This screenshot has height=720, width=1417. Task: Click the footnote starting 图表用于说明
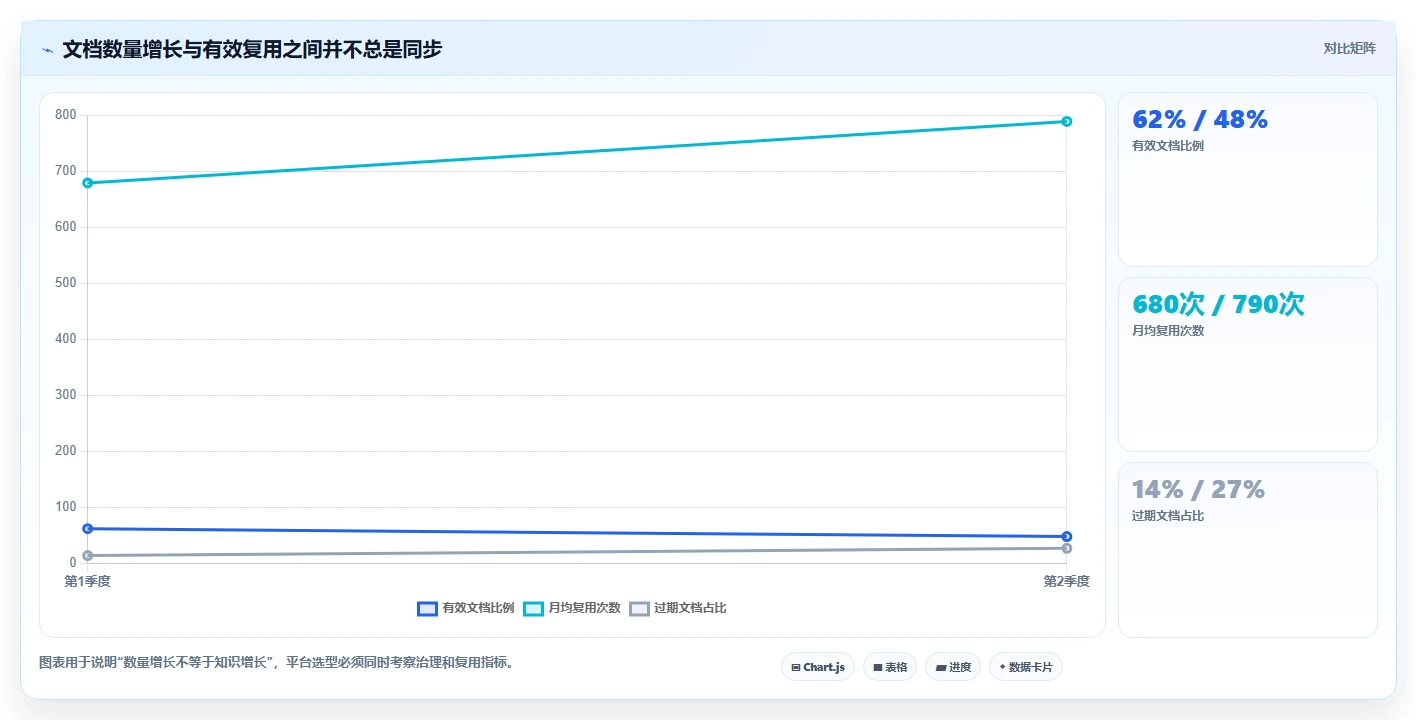coord(278,662)
